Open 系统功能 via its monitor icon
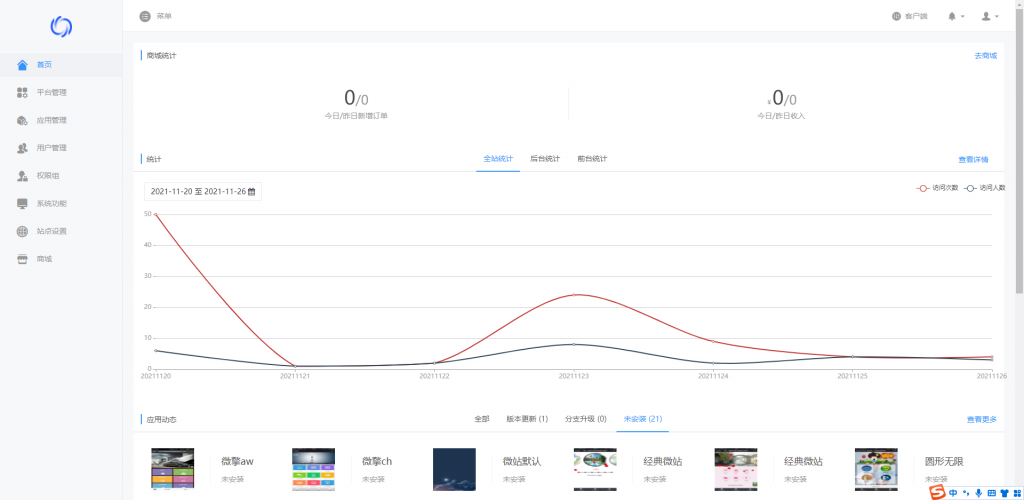Image resolution: width=1024 pixels, height=500 pixels. pyautogui.click(x=23, y=204)
